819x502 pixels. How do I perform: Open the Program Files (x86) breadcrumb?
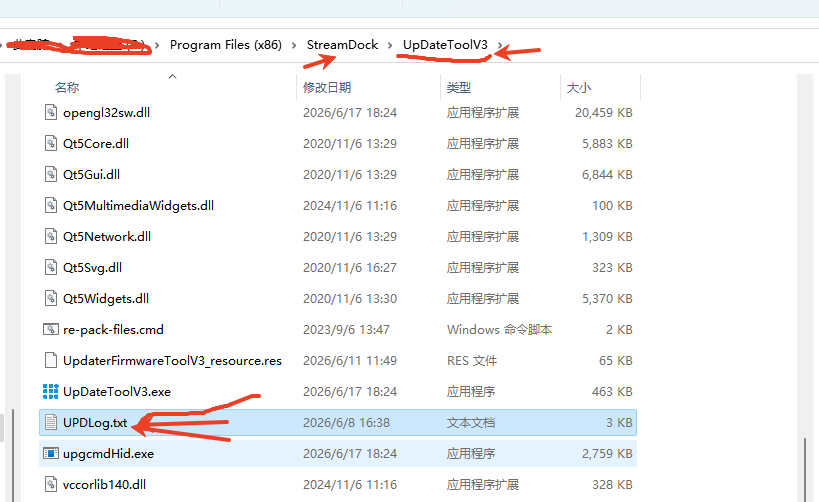point(226,45)
